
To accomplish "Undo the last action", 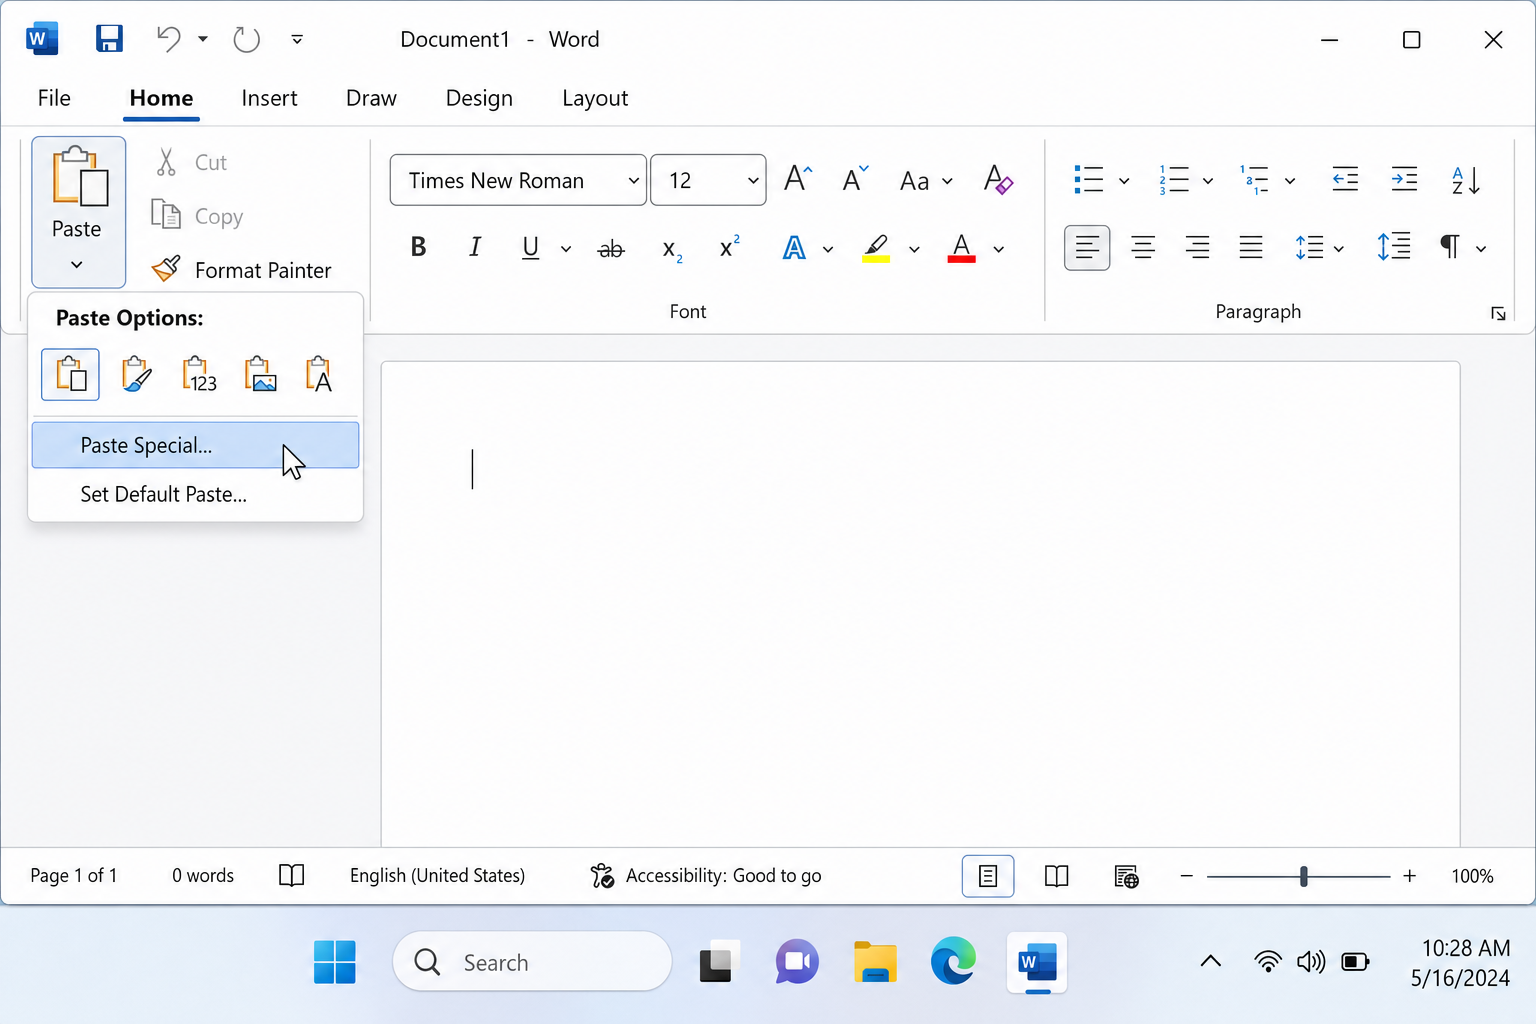I will pyautogui.click(x=168, y=39).
